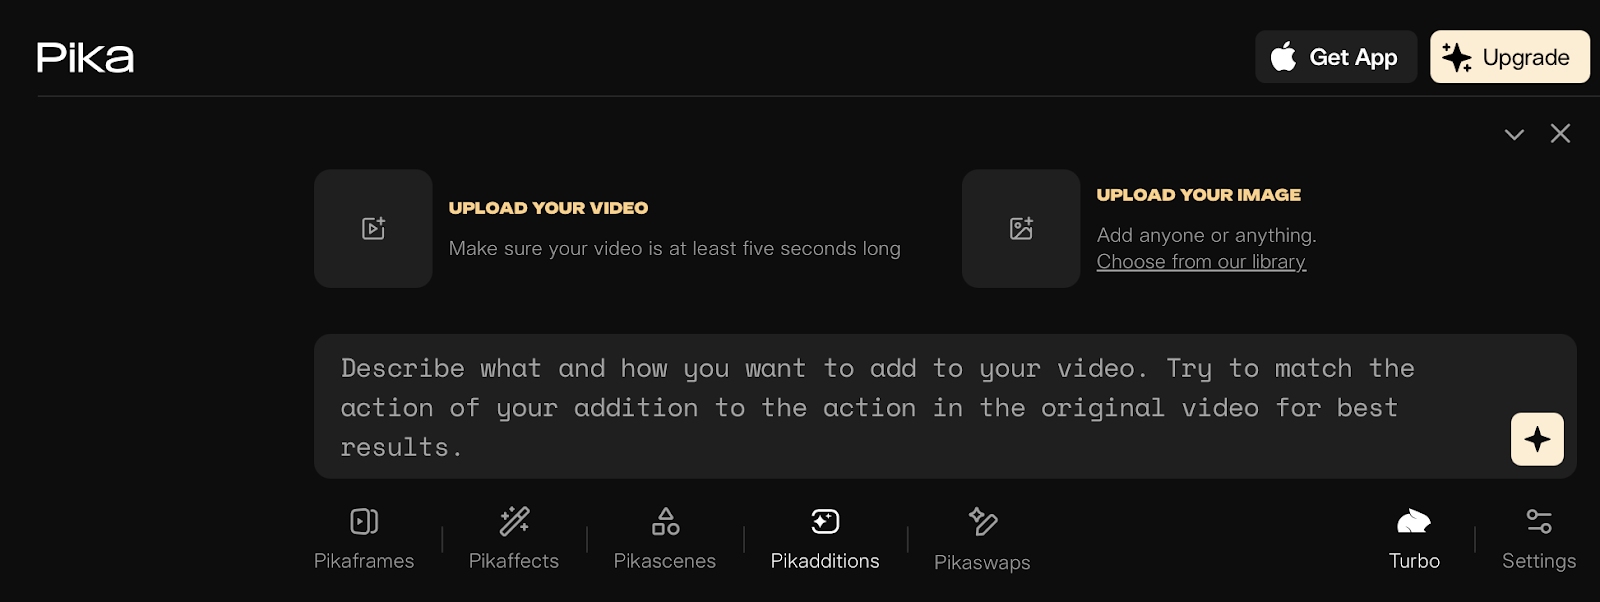1600x602 pixels.
Task: Select the Pikaffects magic wand tool
Action: 514,539
